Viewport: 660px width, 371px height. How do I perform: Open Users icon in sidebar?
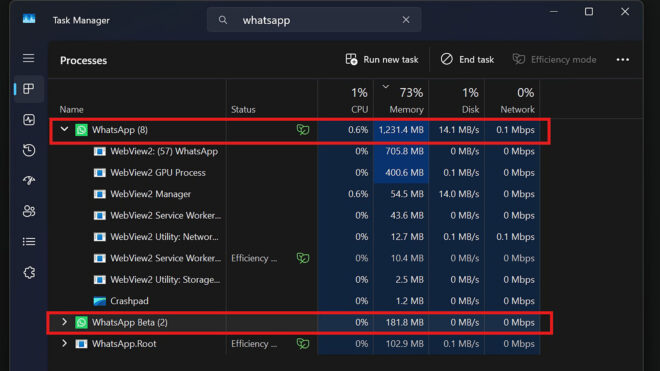(29, 211)
